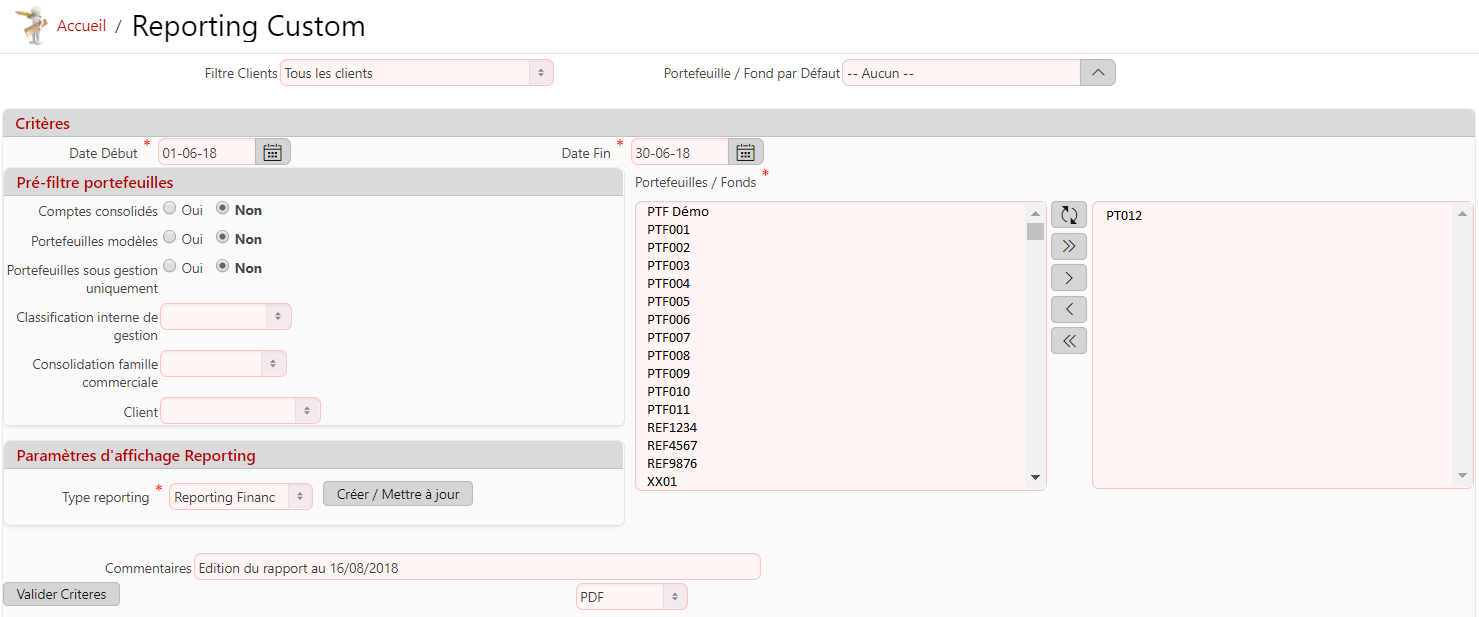Screen dimensions: 1479x617
Task: Click the refresh portfolios list icon
Action: (x=1068, y=214)
